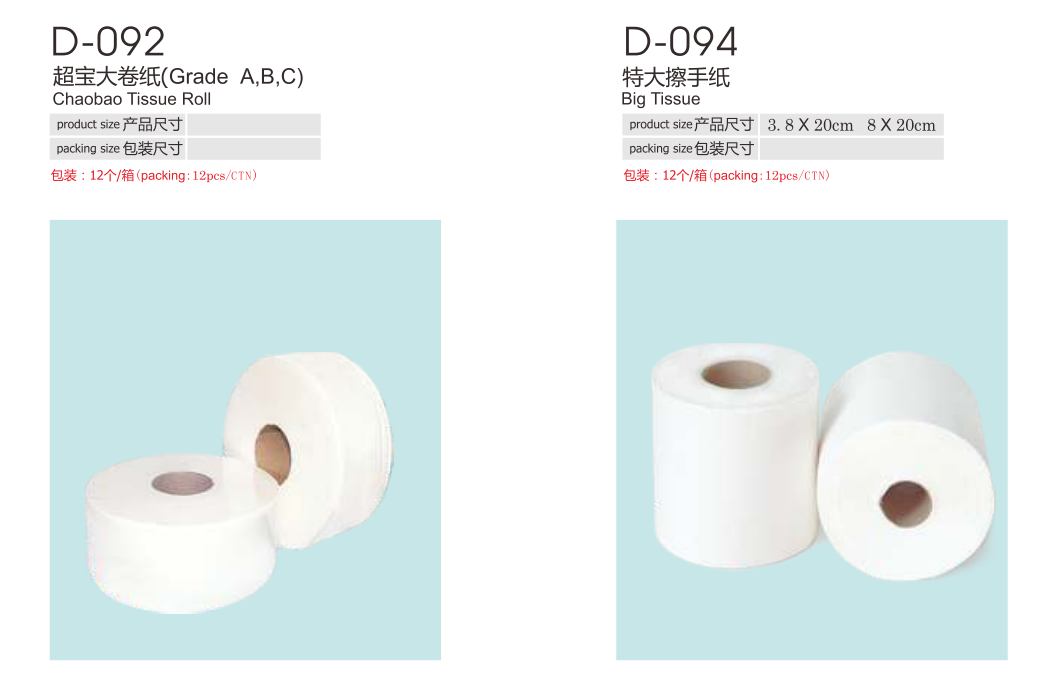Open the Chaobao Tissue Roll product photo

(x=245, y=440)
